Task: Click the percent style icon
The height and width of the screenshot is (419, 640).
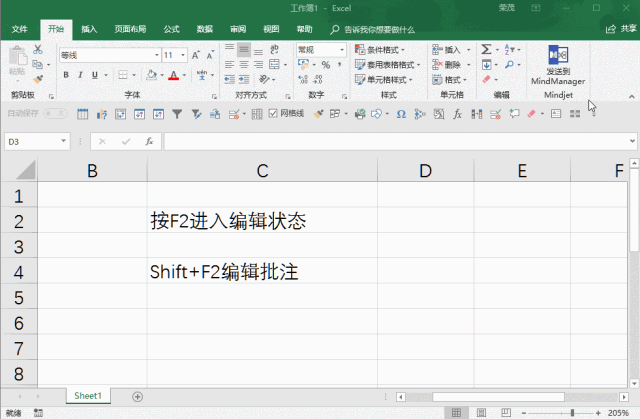Action: [x=326, y=65]
